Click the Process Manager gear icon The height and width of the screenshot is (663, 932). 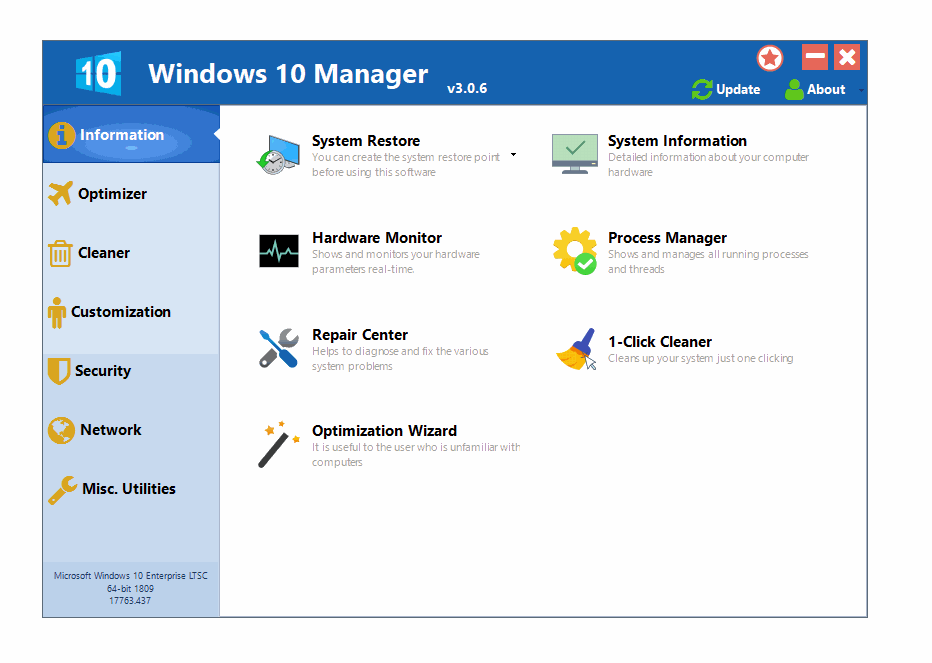pos(575,251)
